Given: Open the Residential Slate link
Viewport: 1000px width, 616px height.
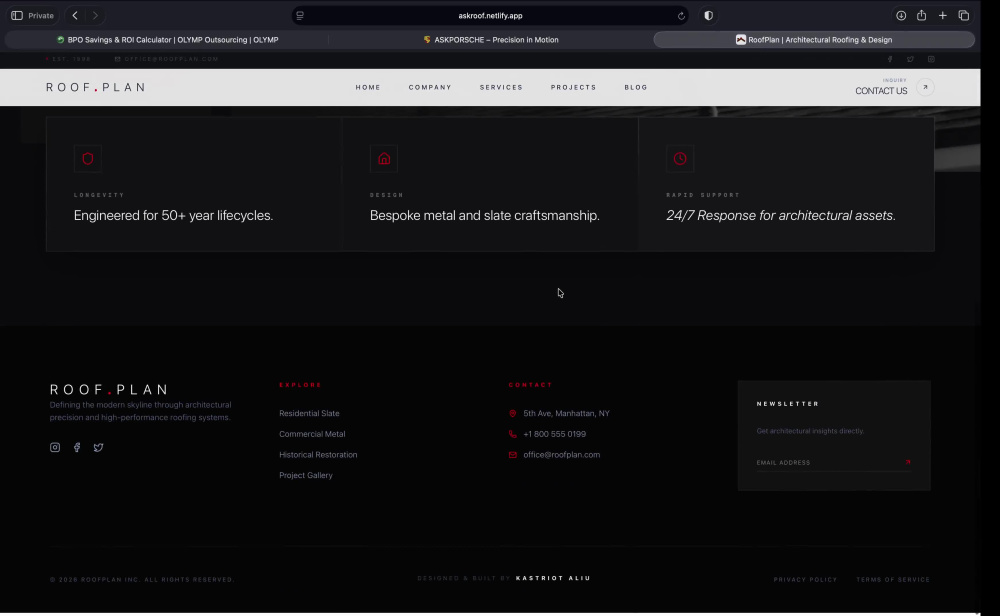Looking at the screenshot, I should point(309,413).
